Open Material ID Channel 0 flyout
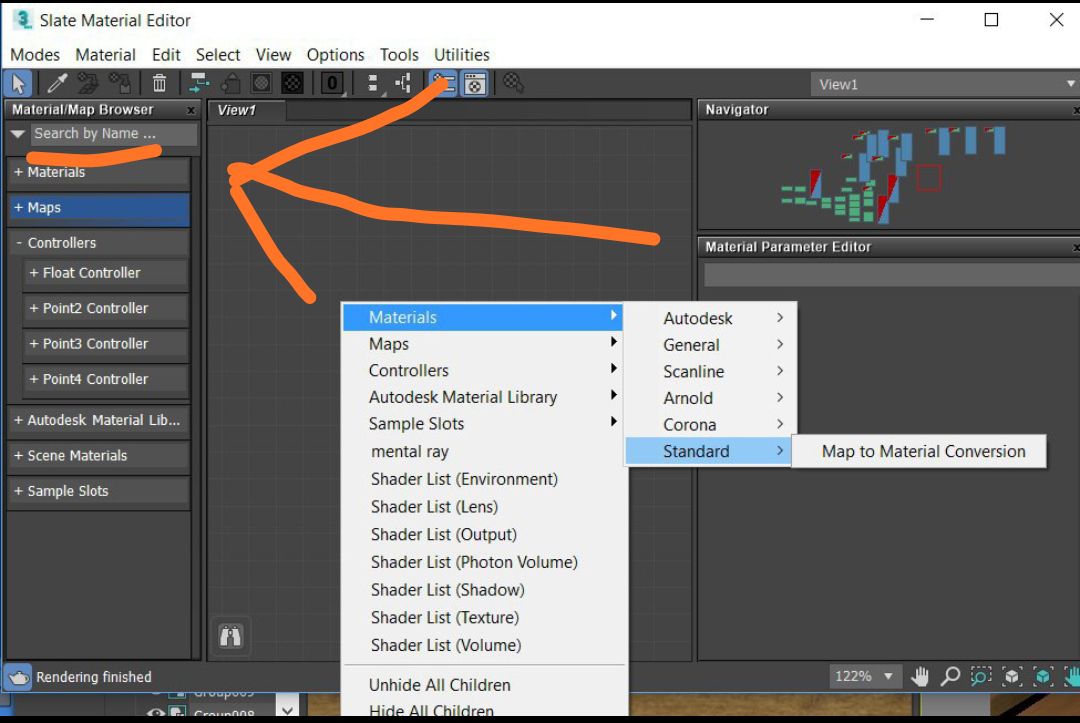 coord(332,84)
